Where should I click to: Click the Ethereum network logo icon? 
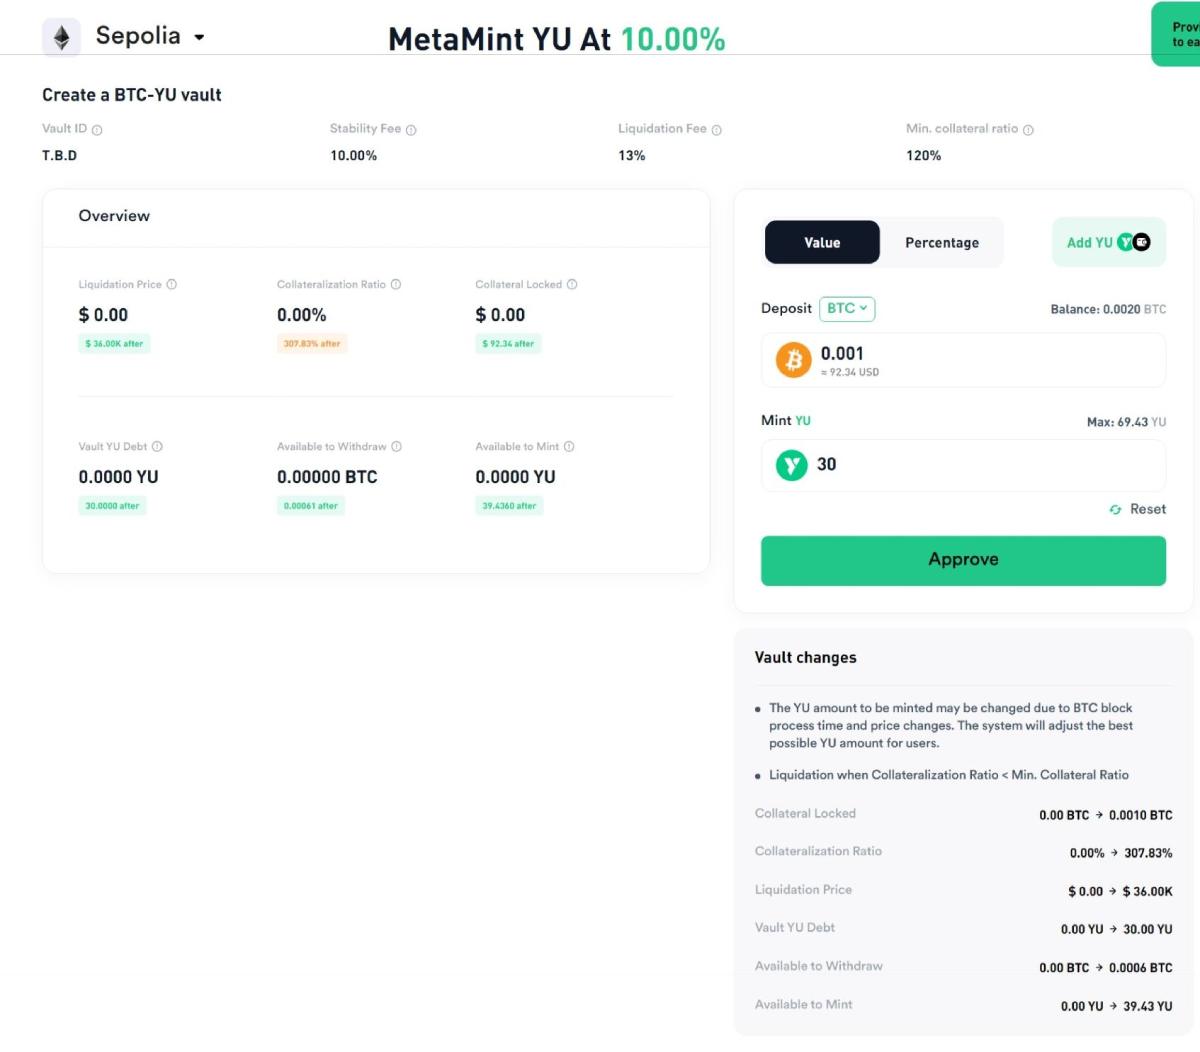pyautogui.click(x=61, y=38)
